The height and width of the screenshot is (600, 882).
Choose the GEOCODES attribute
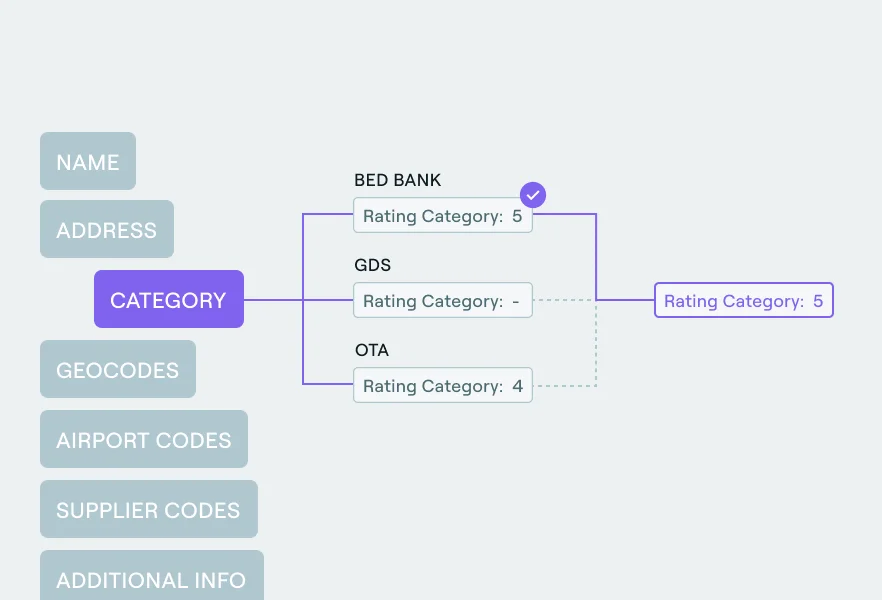tap(118, 370)
